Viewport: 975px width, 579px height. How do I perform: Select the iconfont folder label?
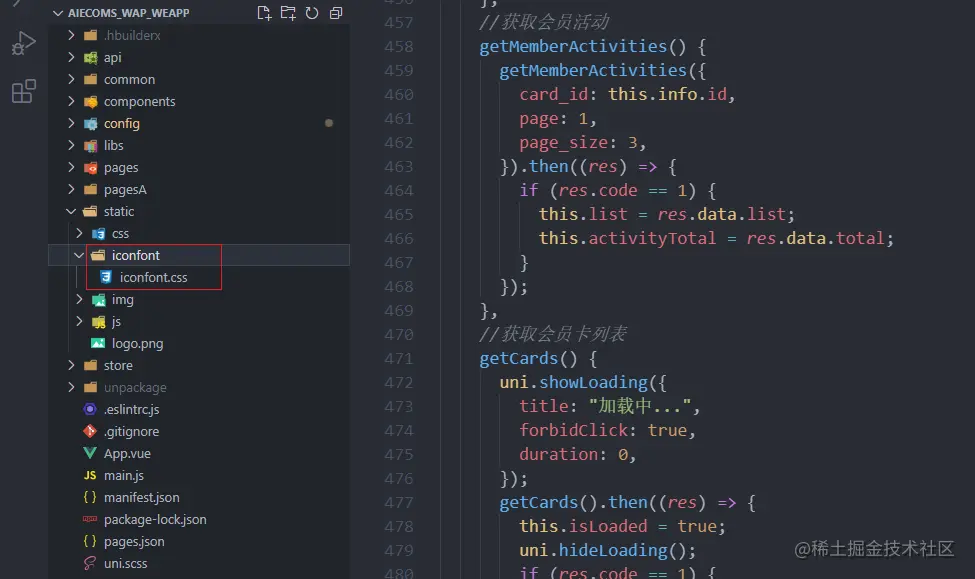(x=136, y=256)
